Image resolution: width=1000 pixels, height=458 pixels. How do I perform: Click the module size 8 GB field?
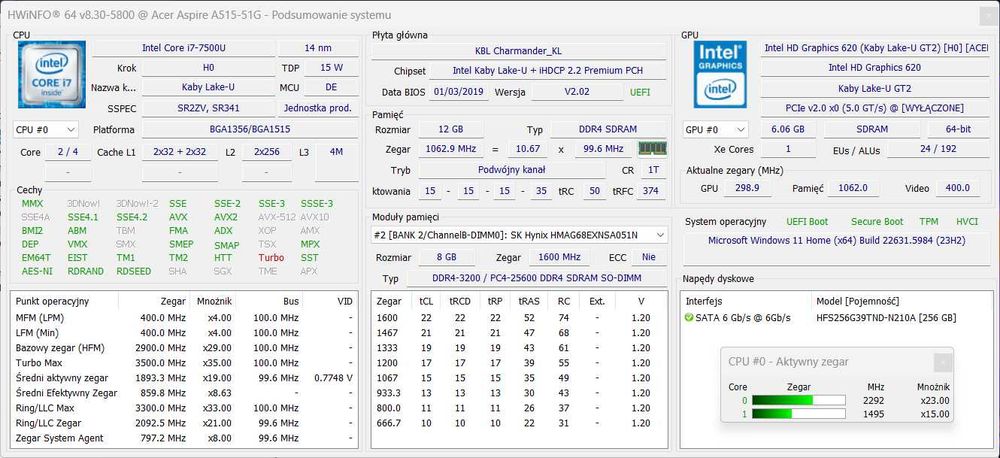point(446,257)
